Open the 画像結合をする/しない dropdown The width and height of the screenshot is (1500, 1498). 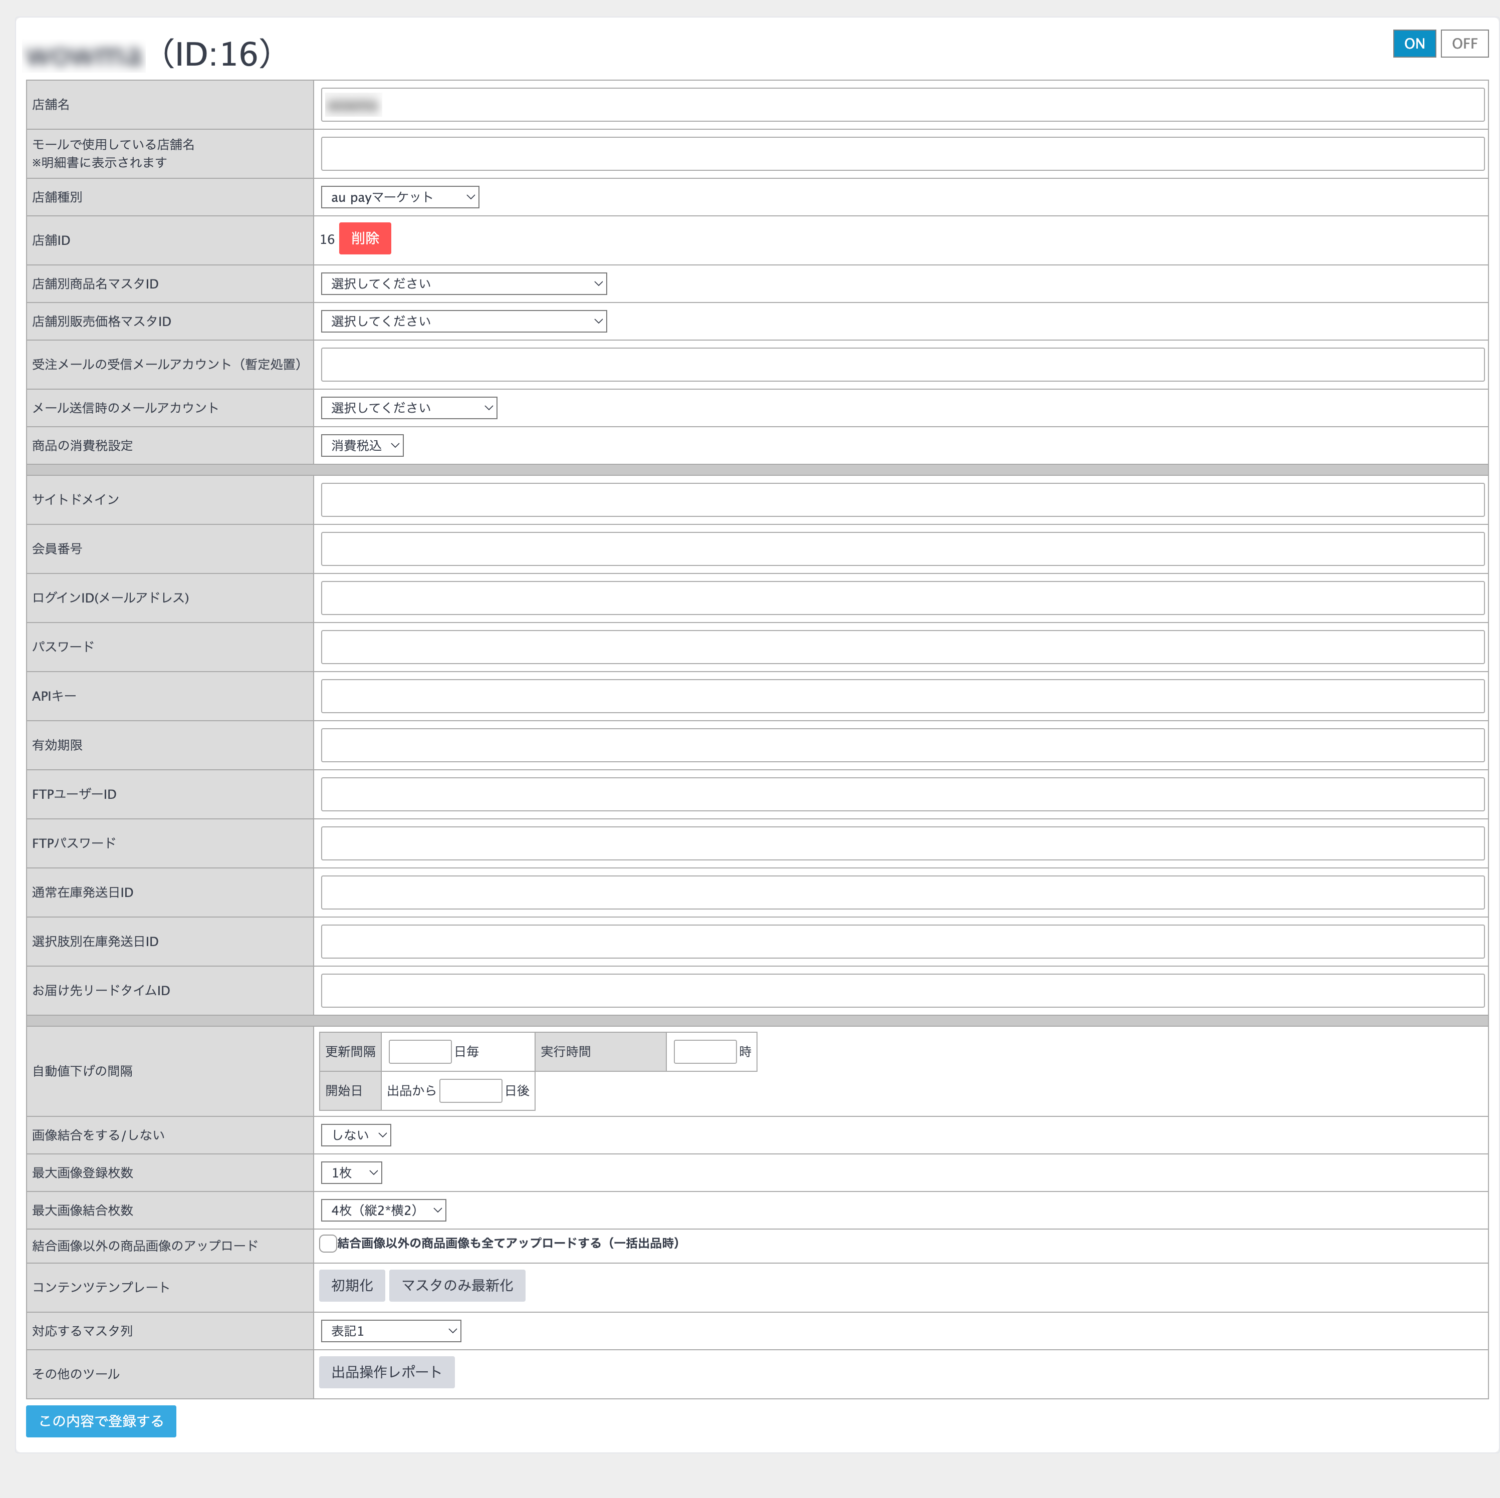click(355, 1135)
